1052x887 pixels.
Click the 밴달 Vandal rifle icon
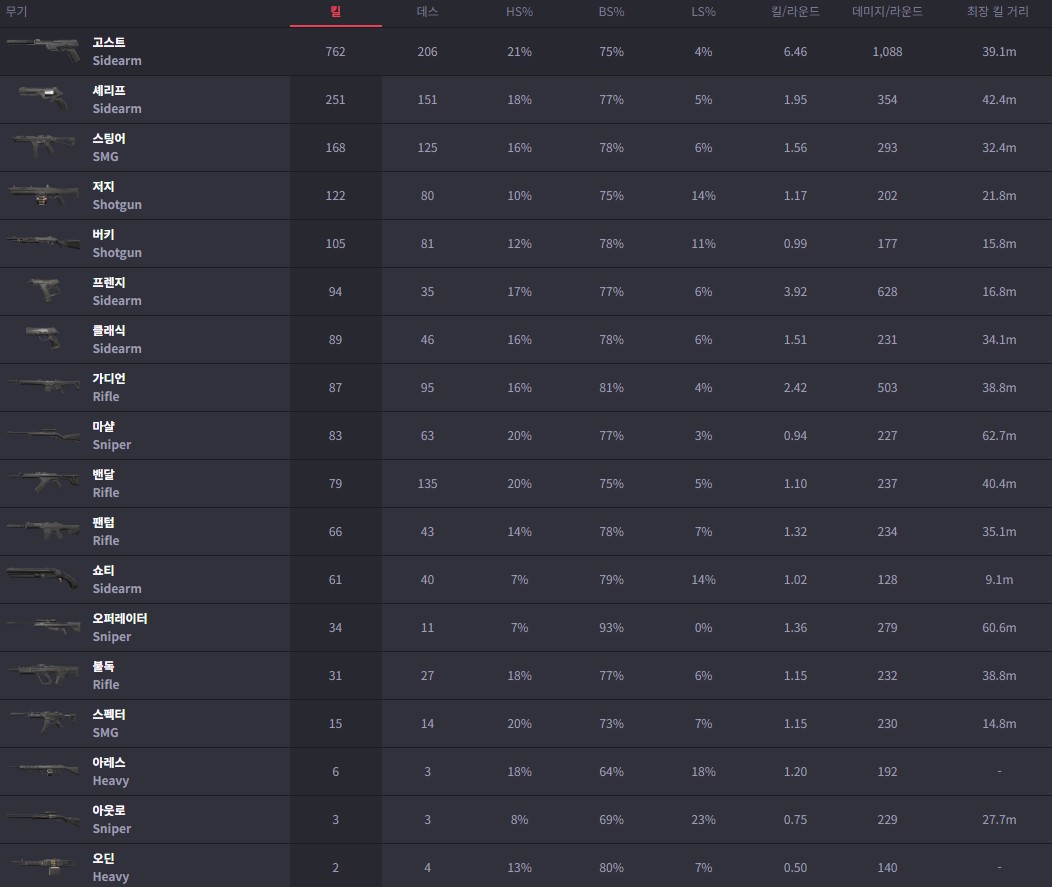tap(43, 482)
